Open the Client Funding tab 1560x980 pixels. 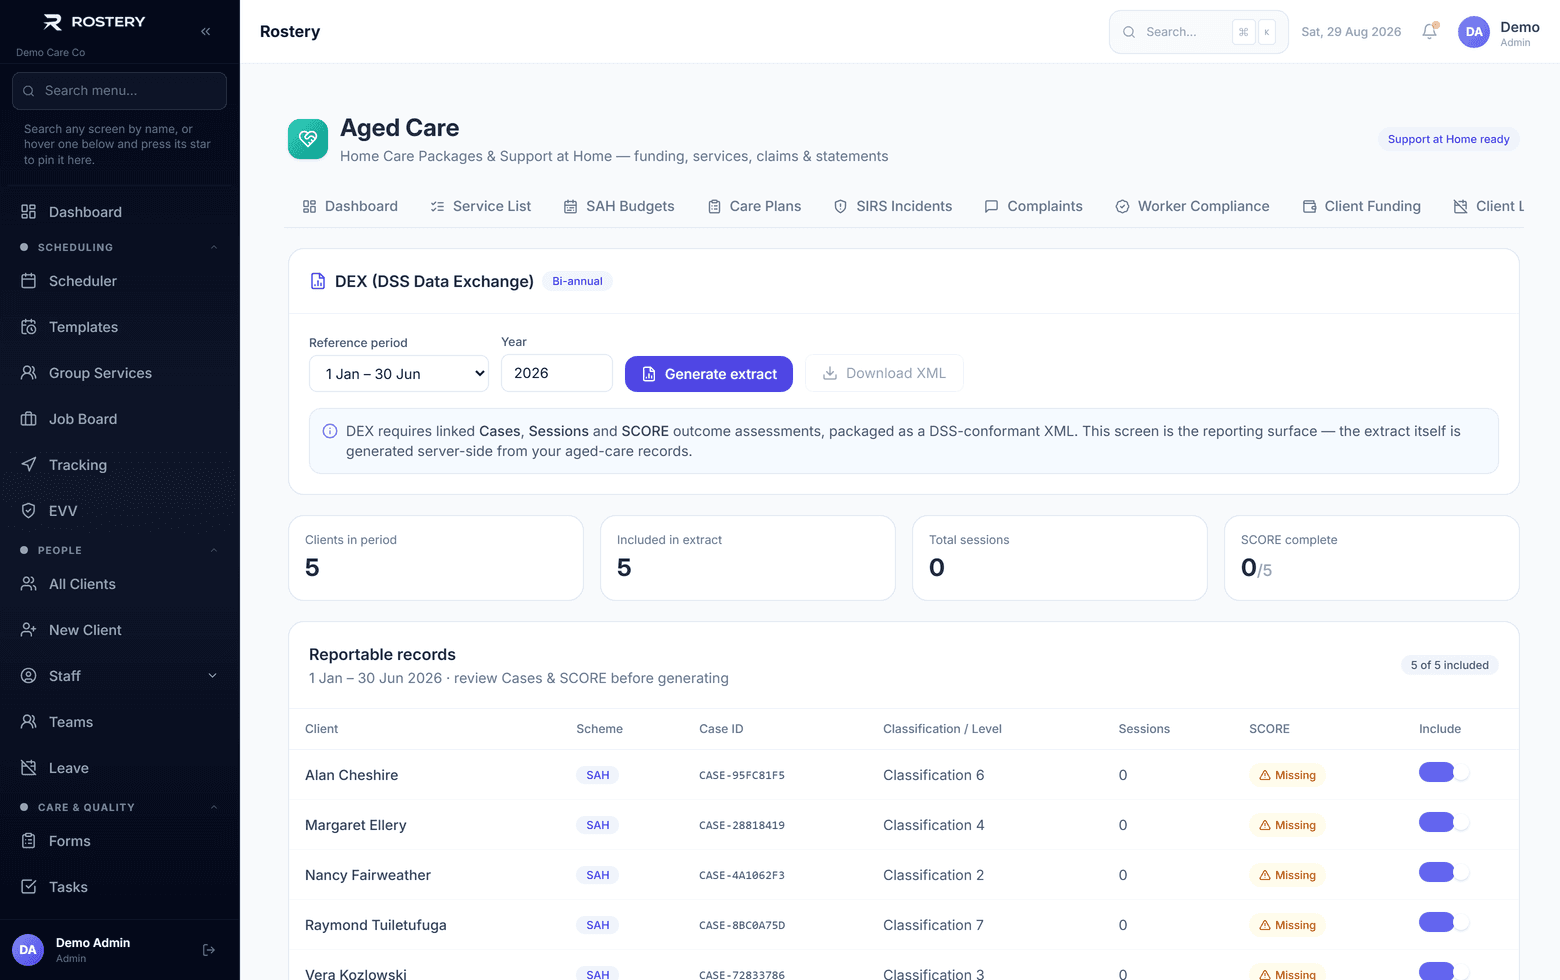[x=1361, y=206]
